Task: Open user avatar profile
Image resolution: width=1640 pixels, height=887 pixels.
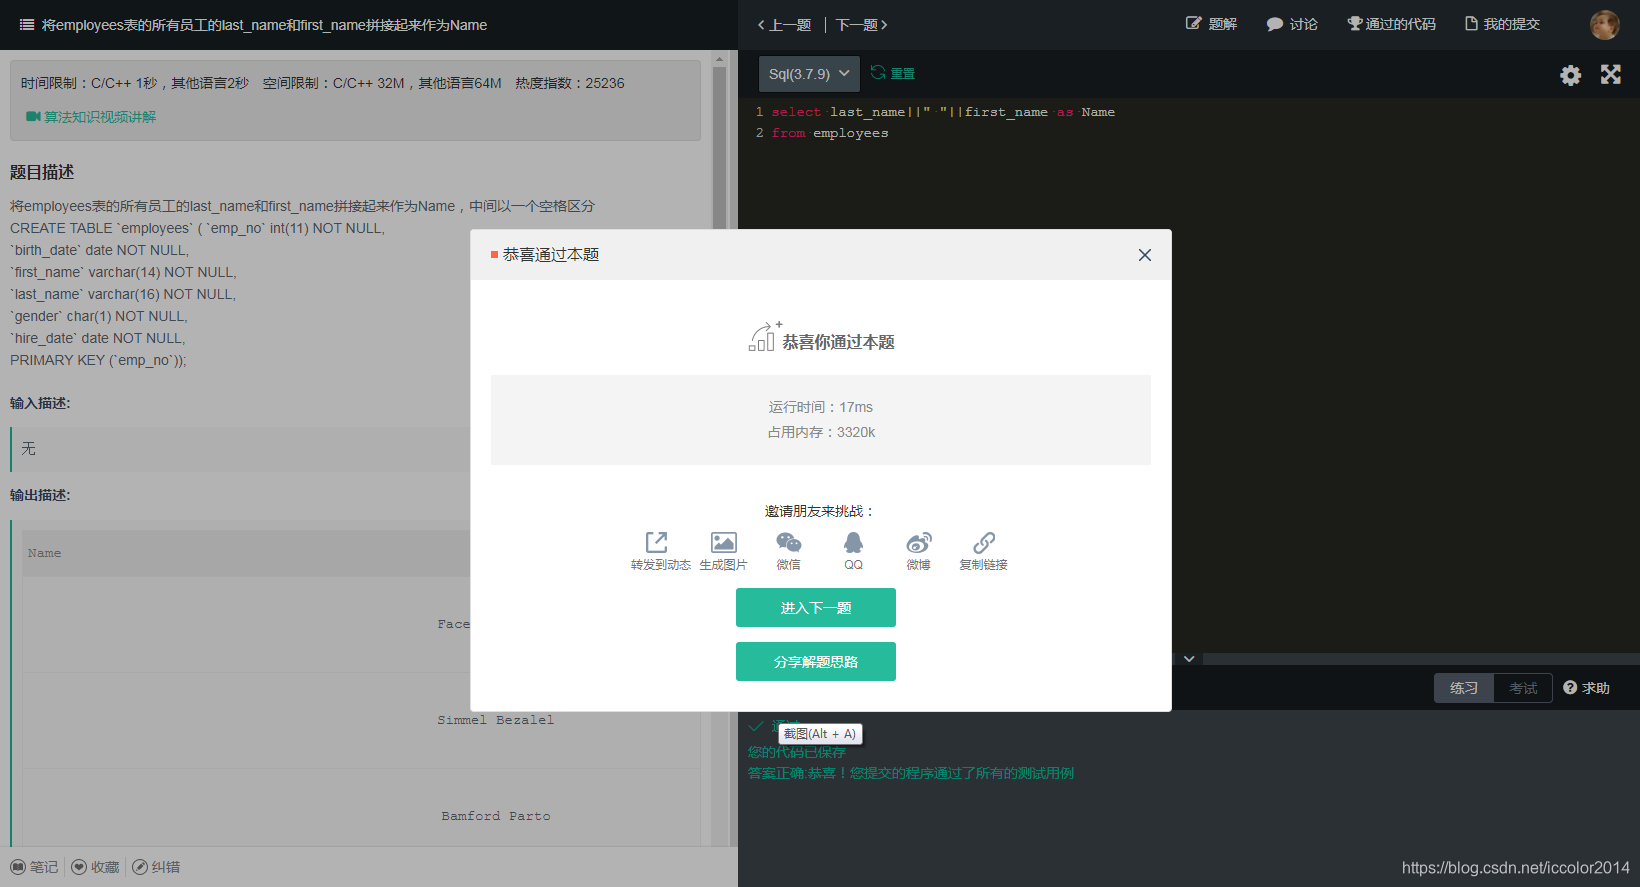Action: 1604,25
